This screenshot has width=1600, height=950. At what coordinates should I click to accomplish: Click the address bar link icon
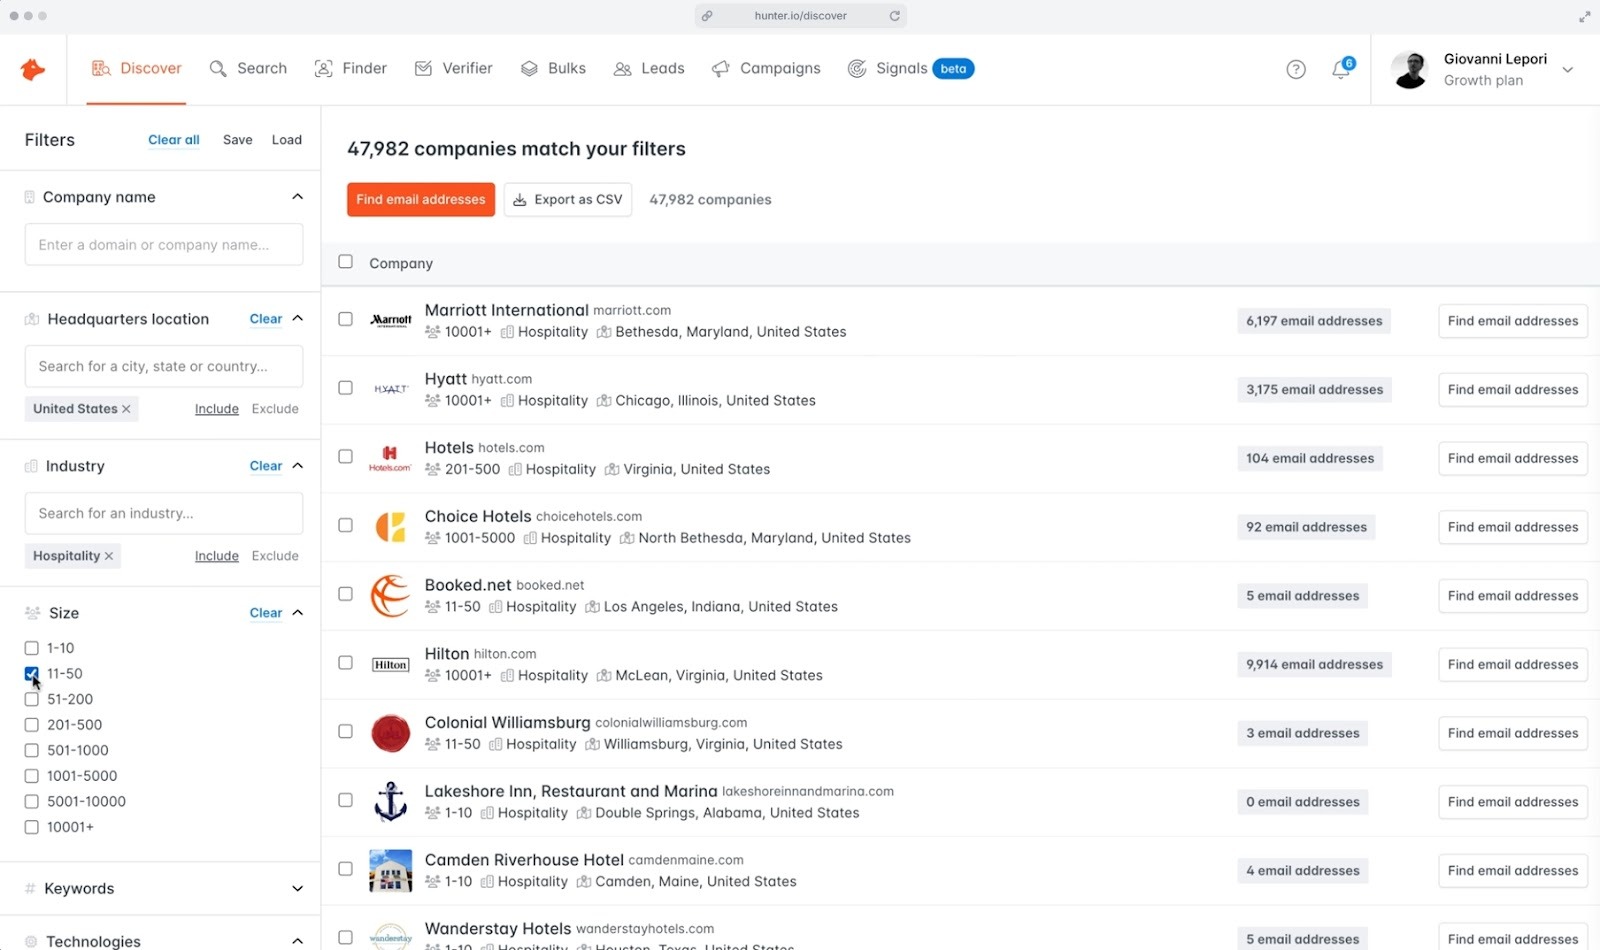tap(707, 16)
